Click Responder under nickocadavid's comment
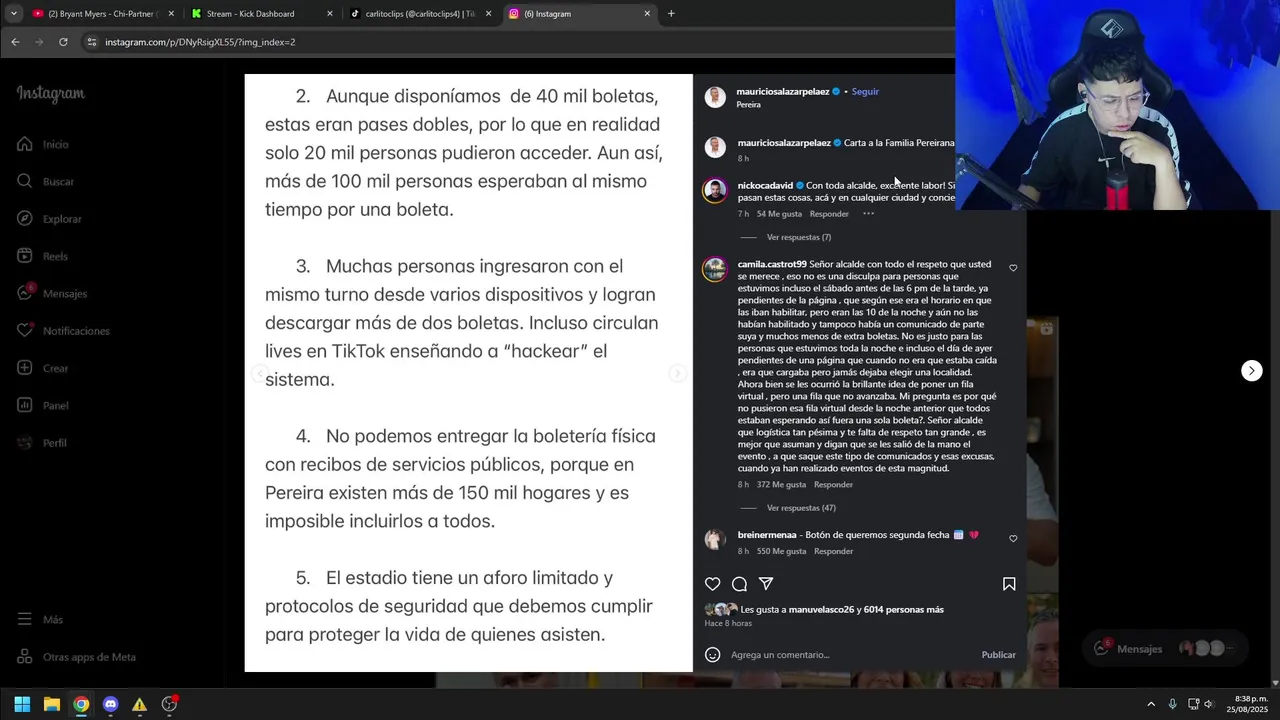1280x720 pixels. coord(829,214)
